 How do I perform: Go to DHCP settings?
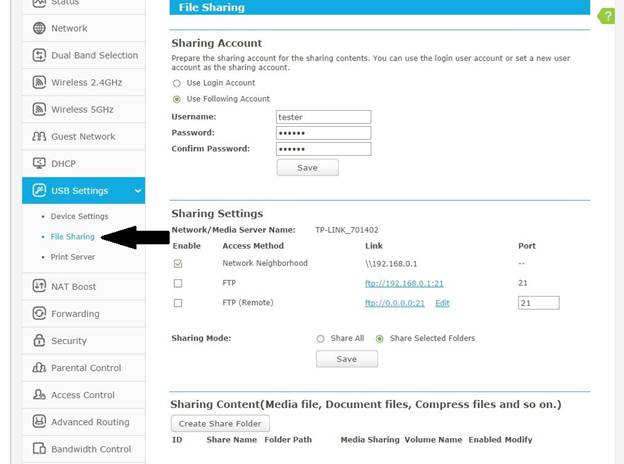tap(84, 164)
